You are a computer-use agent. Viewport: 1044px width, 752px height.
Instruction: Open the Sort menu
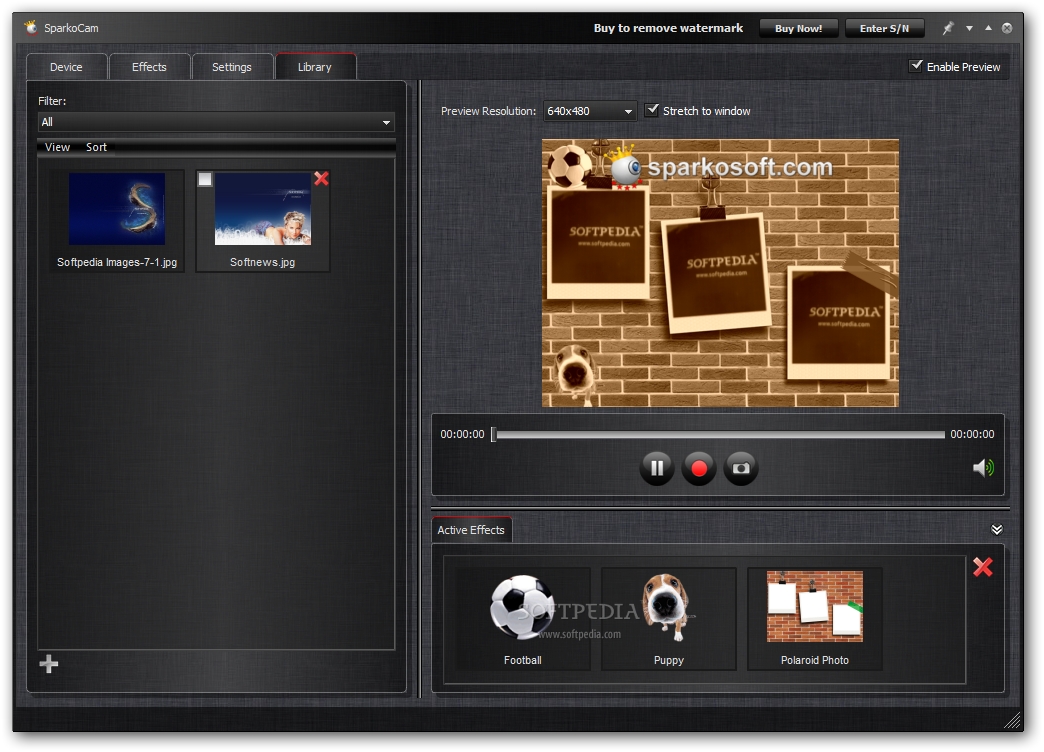[x=96, y=147]
